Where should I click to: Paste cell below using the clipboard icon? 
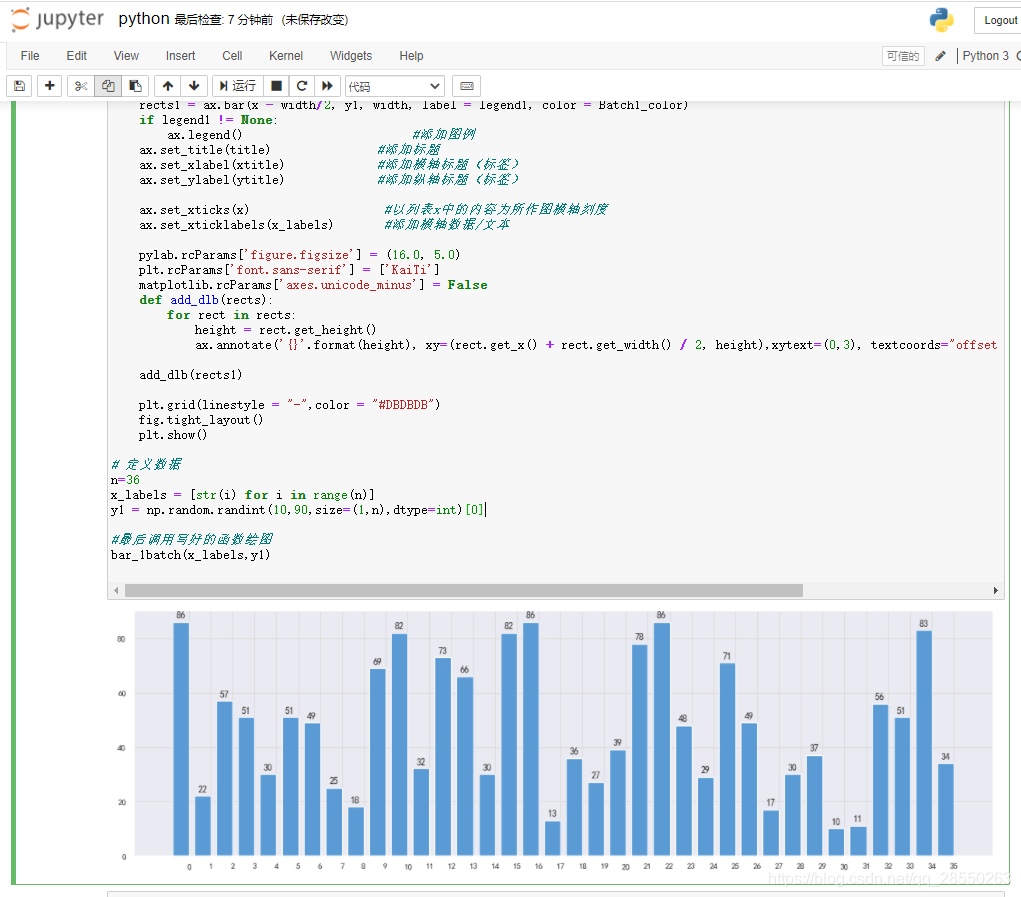(135, 86)
